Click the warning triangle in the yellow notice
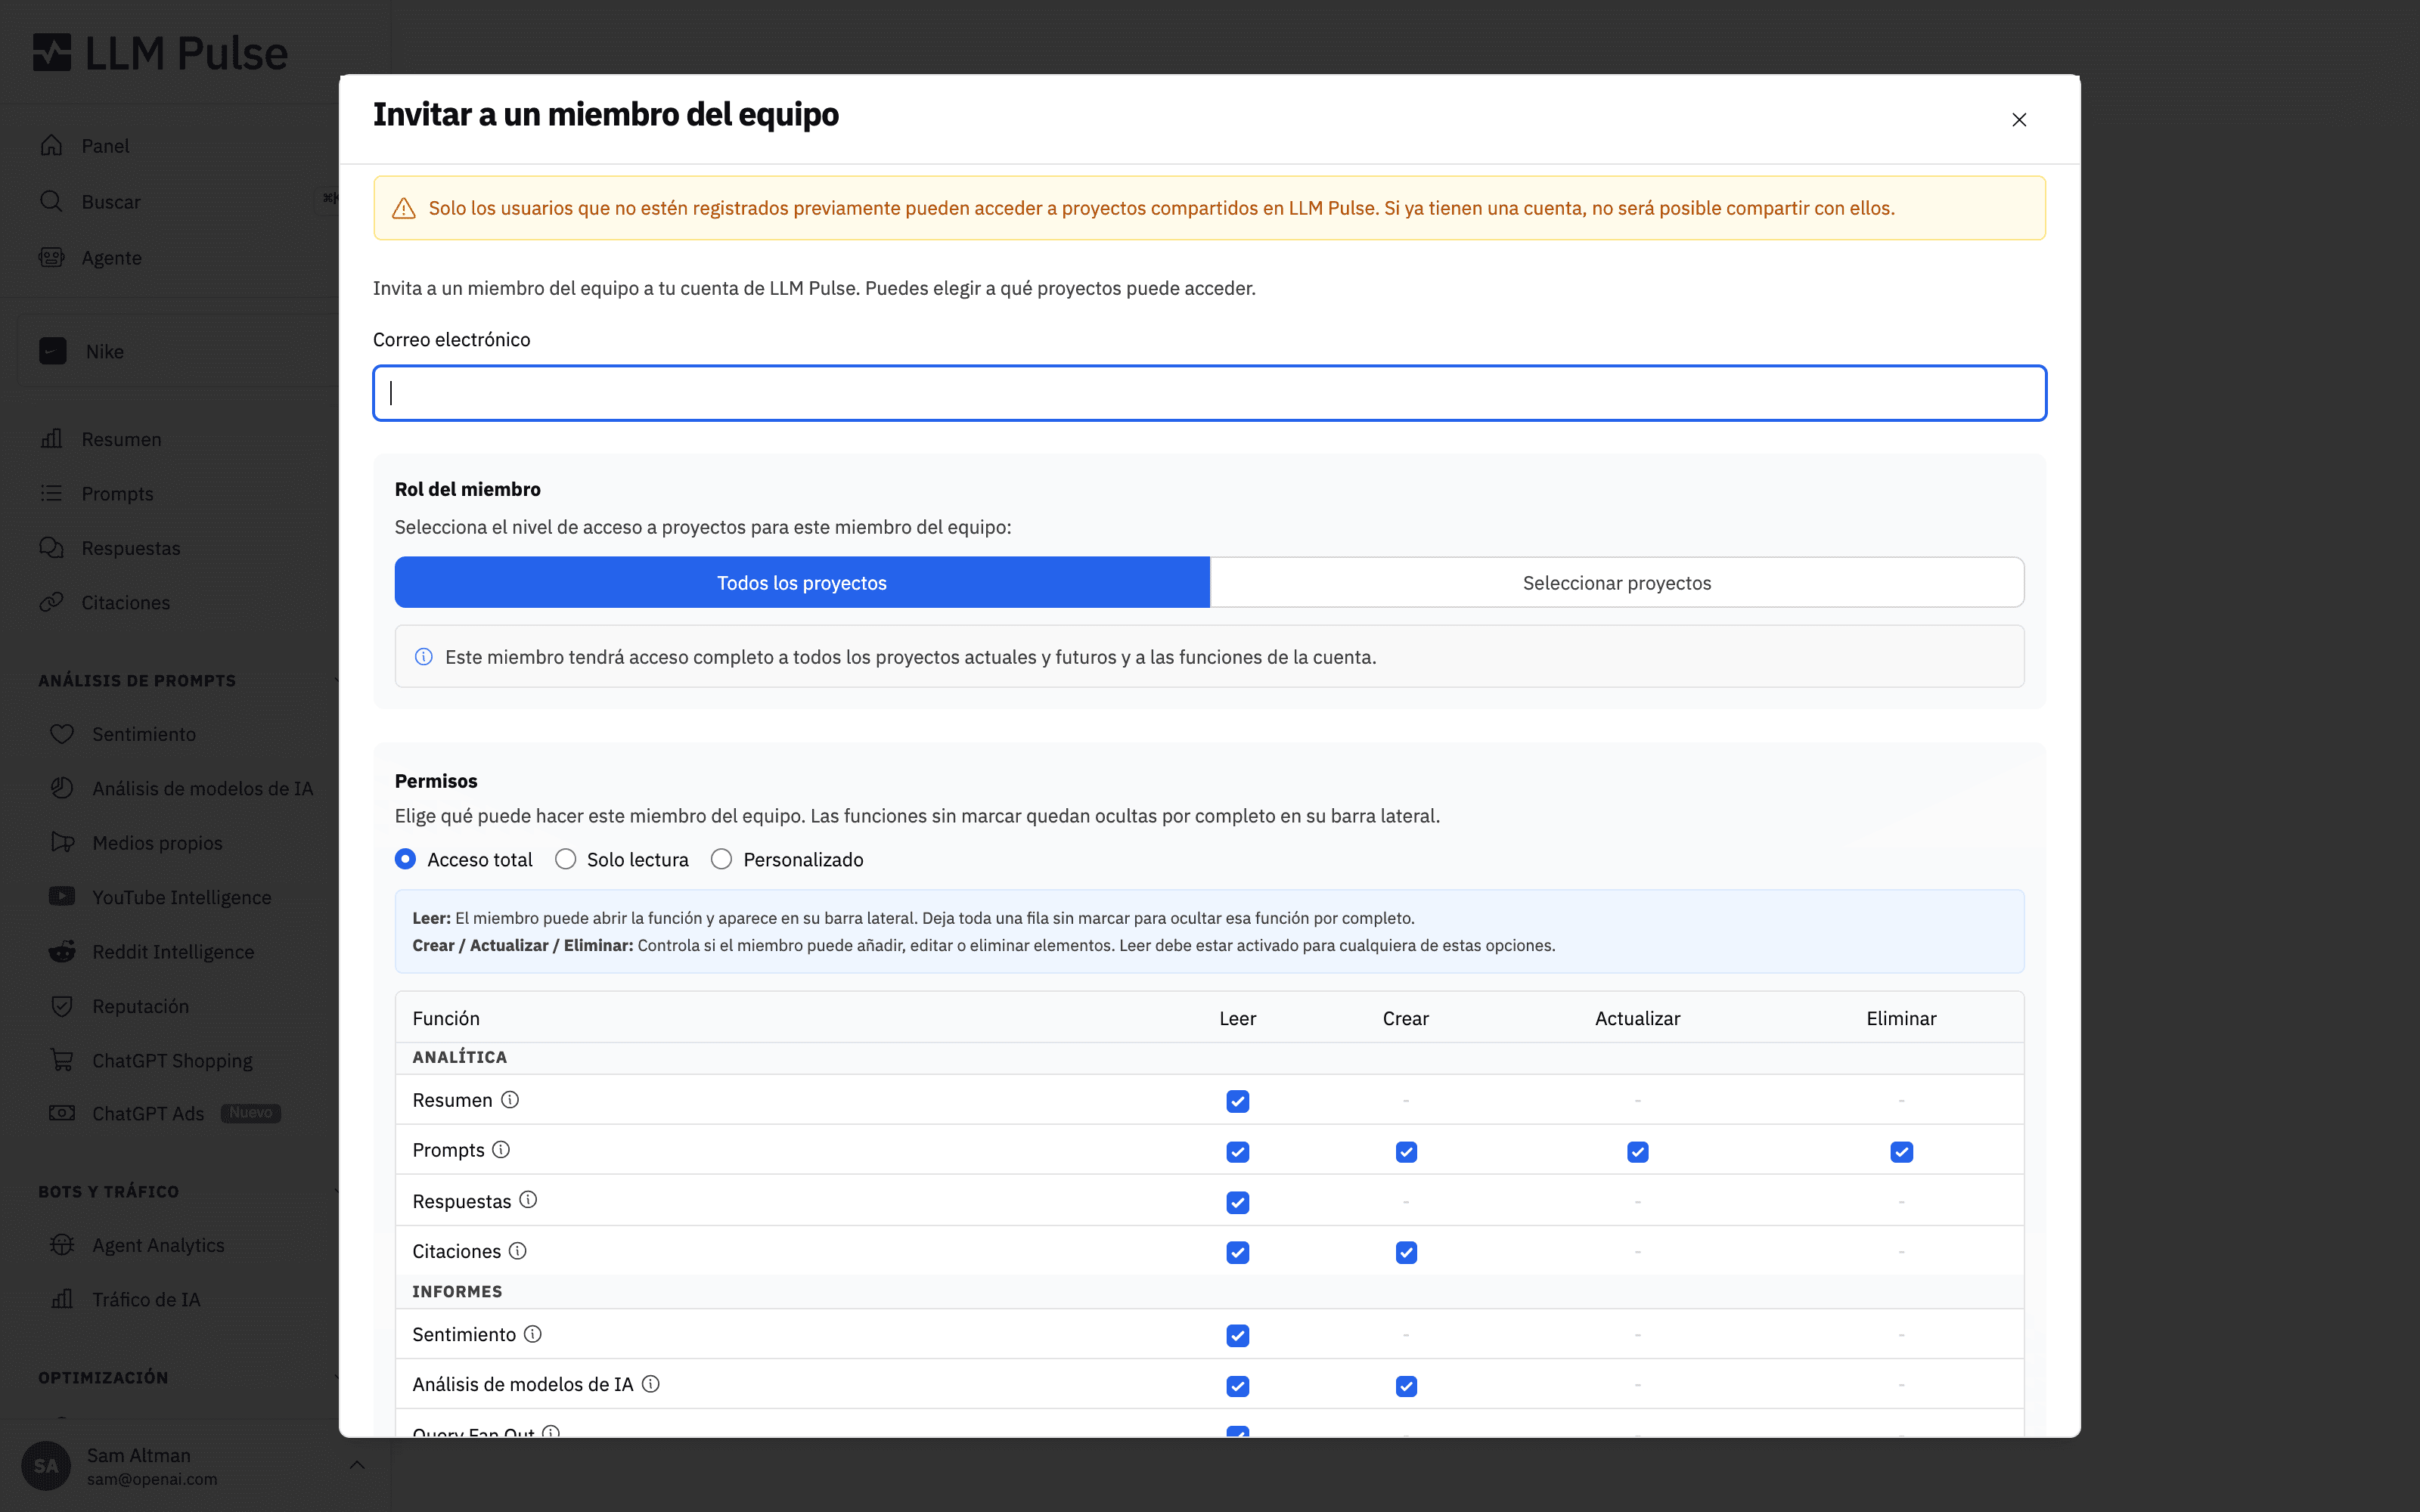 (404, 208)
